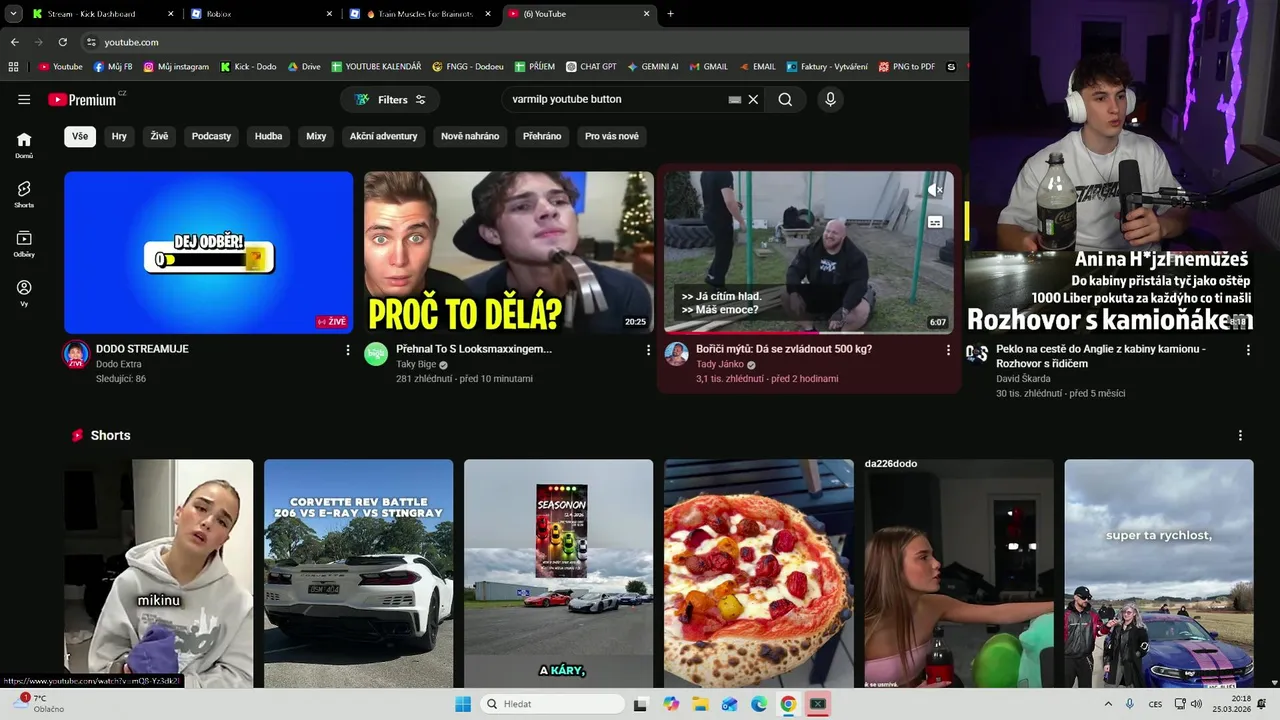Open File Explorer from the taskbar
Viewport: 1280px width, 720px height.
[700, 704]
